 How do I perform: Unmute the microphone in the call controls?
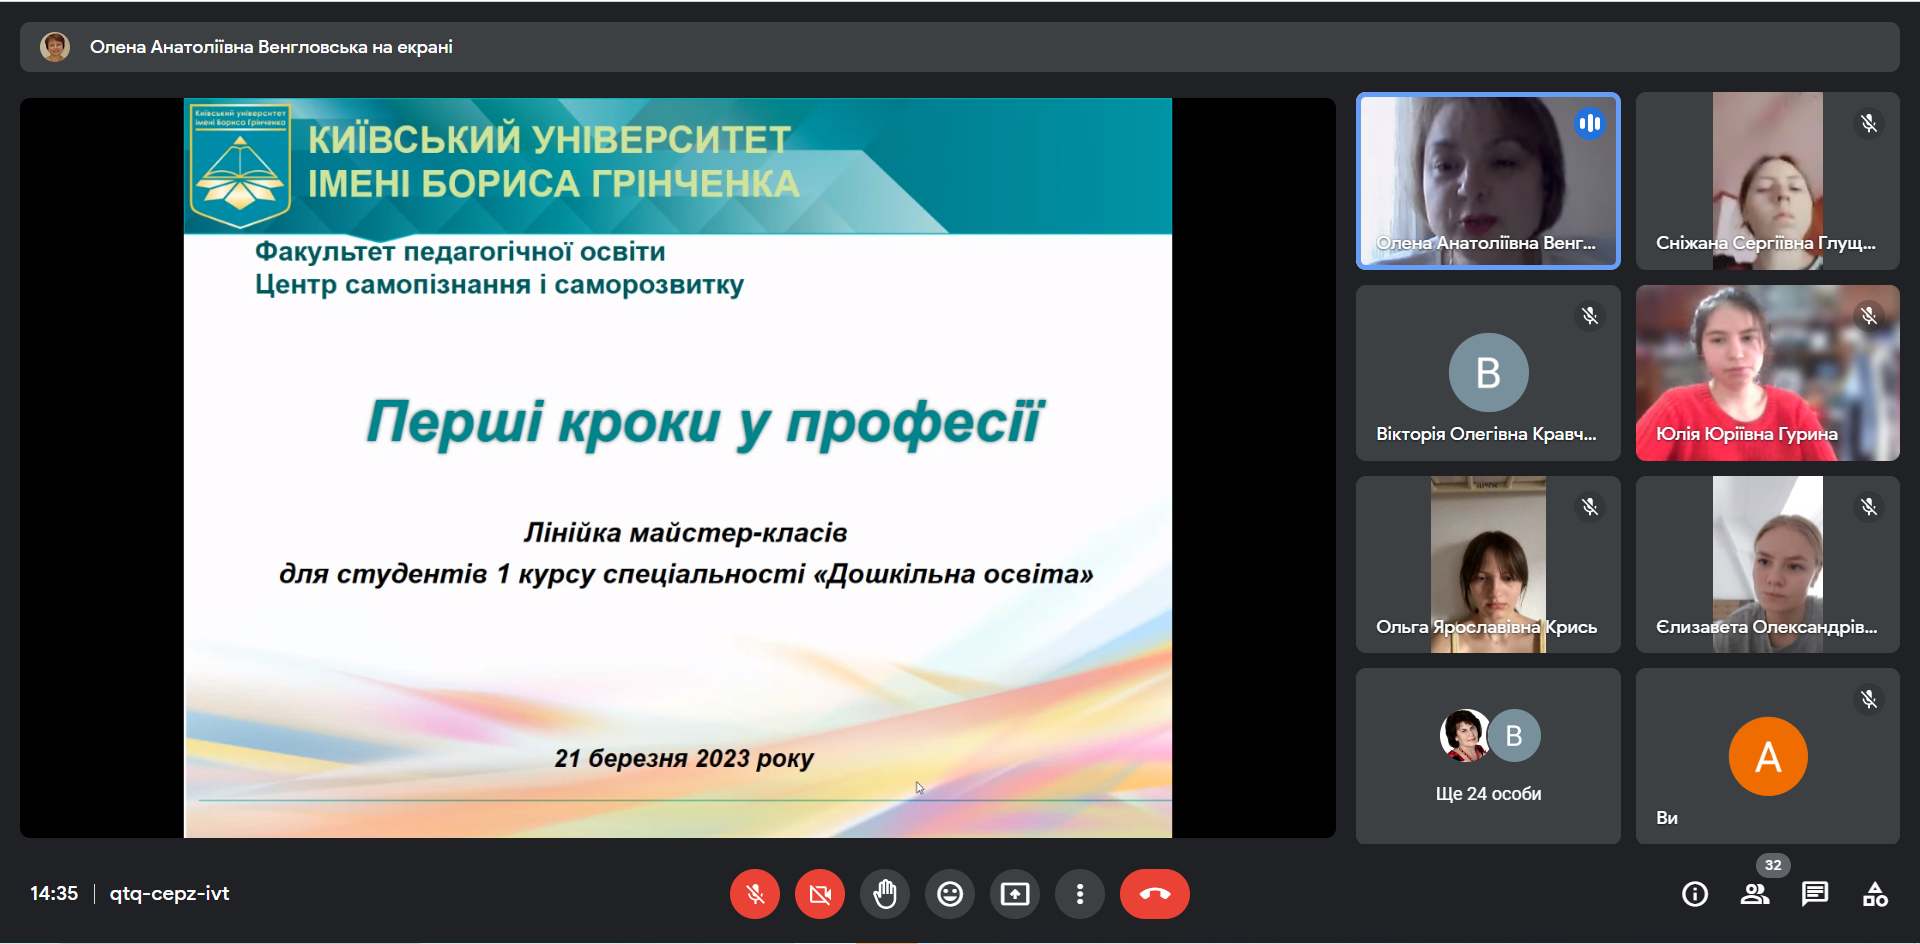(x=755, y=894)
